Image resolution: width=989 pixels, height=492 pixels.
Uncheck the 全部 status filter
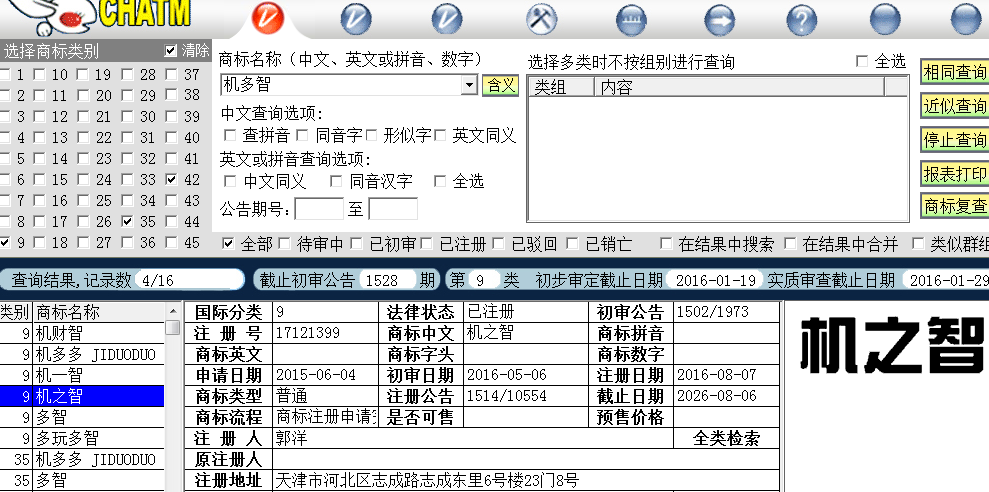tap(228, 243)
